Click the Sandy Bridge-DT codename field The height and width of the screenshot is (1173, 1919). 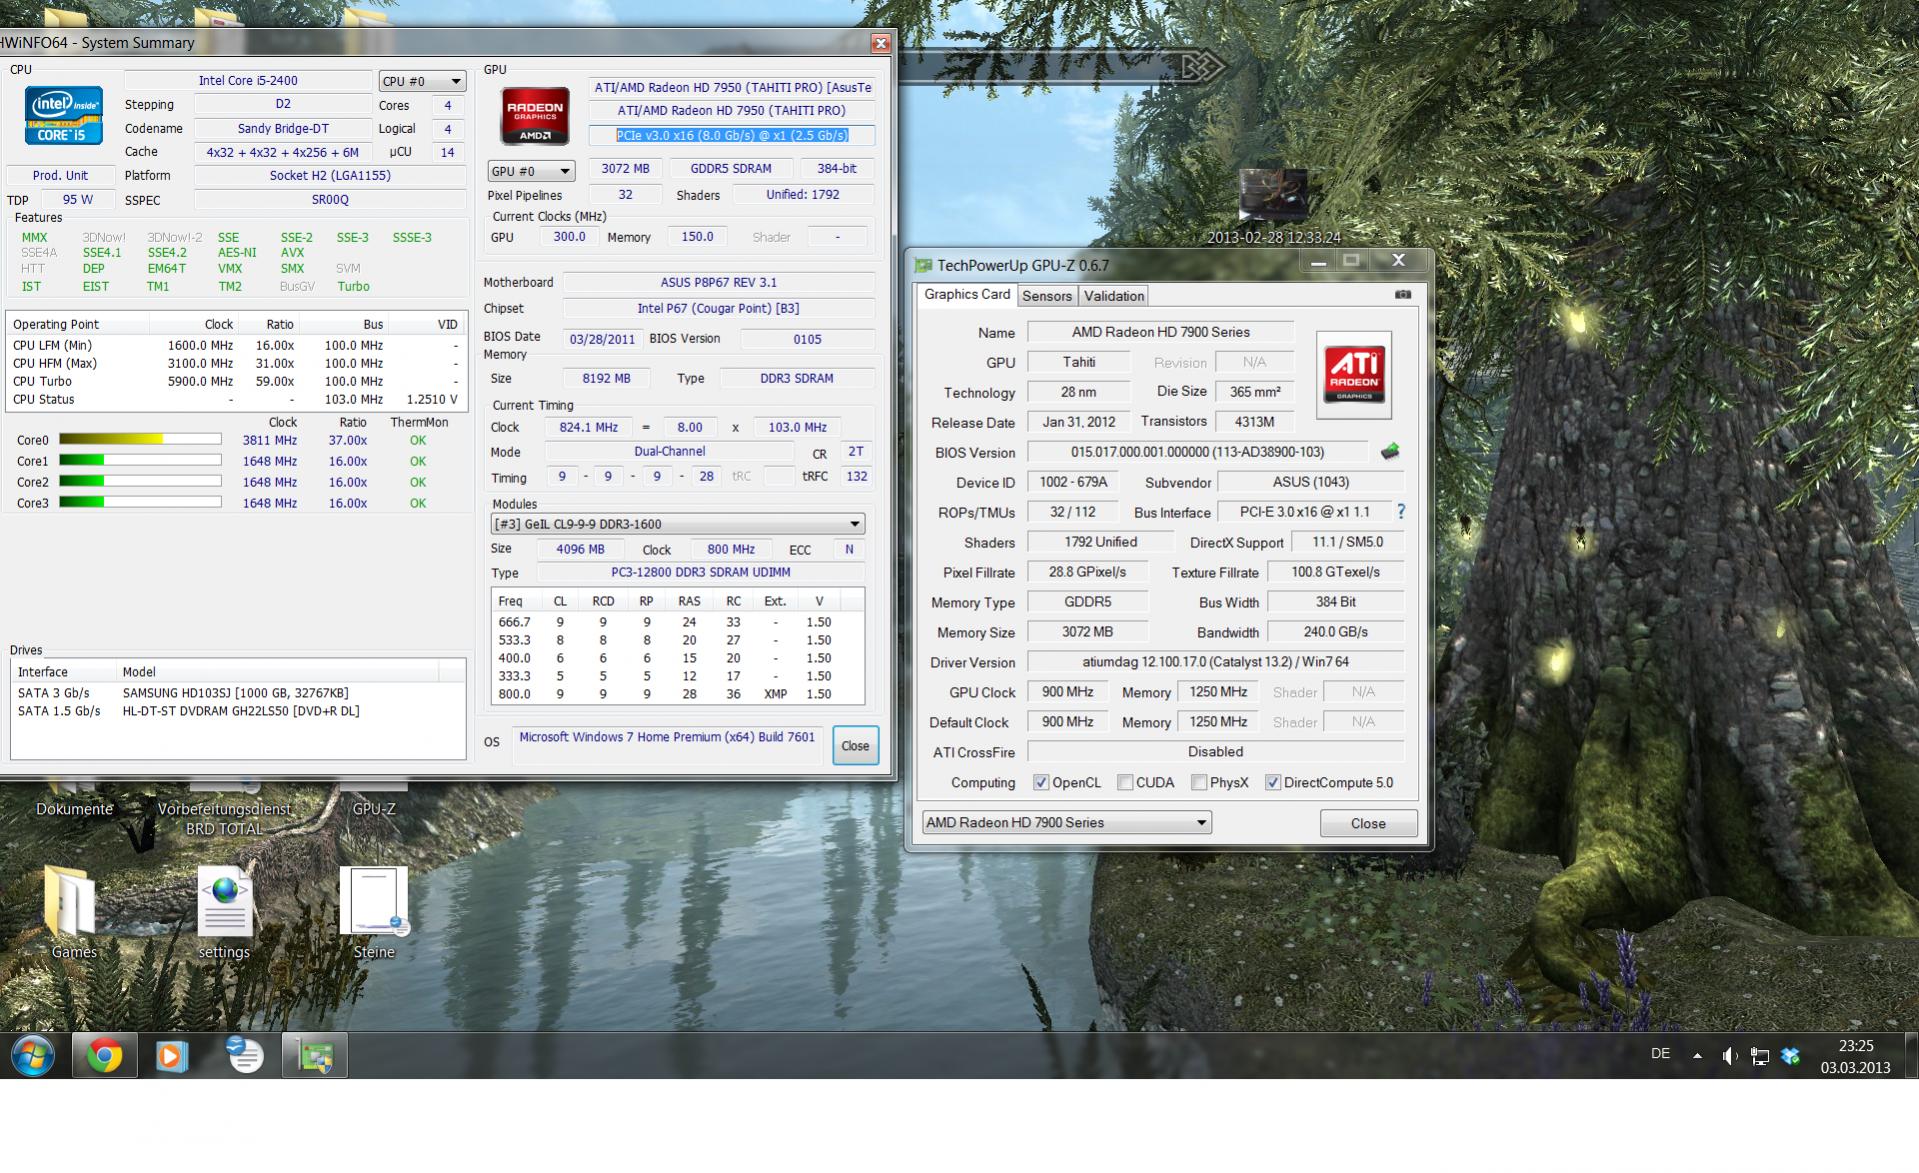pyautogui.click(x=283, y=129)
